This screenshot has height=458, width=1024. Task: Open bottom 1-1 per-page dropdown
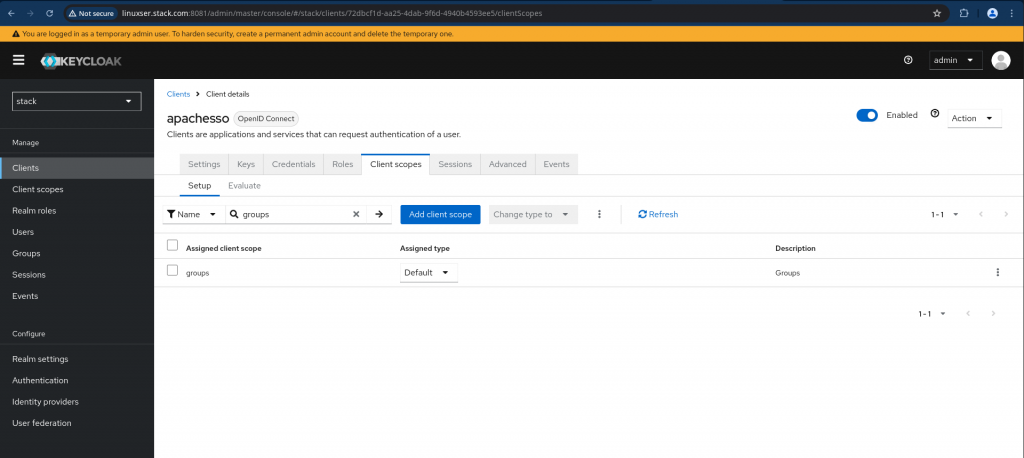tap(933, 314)
